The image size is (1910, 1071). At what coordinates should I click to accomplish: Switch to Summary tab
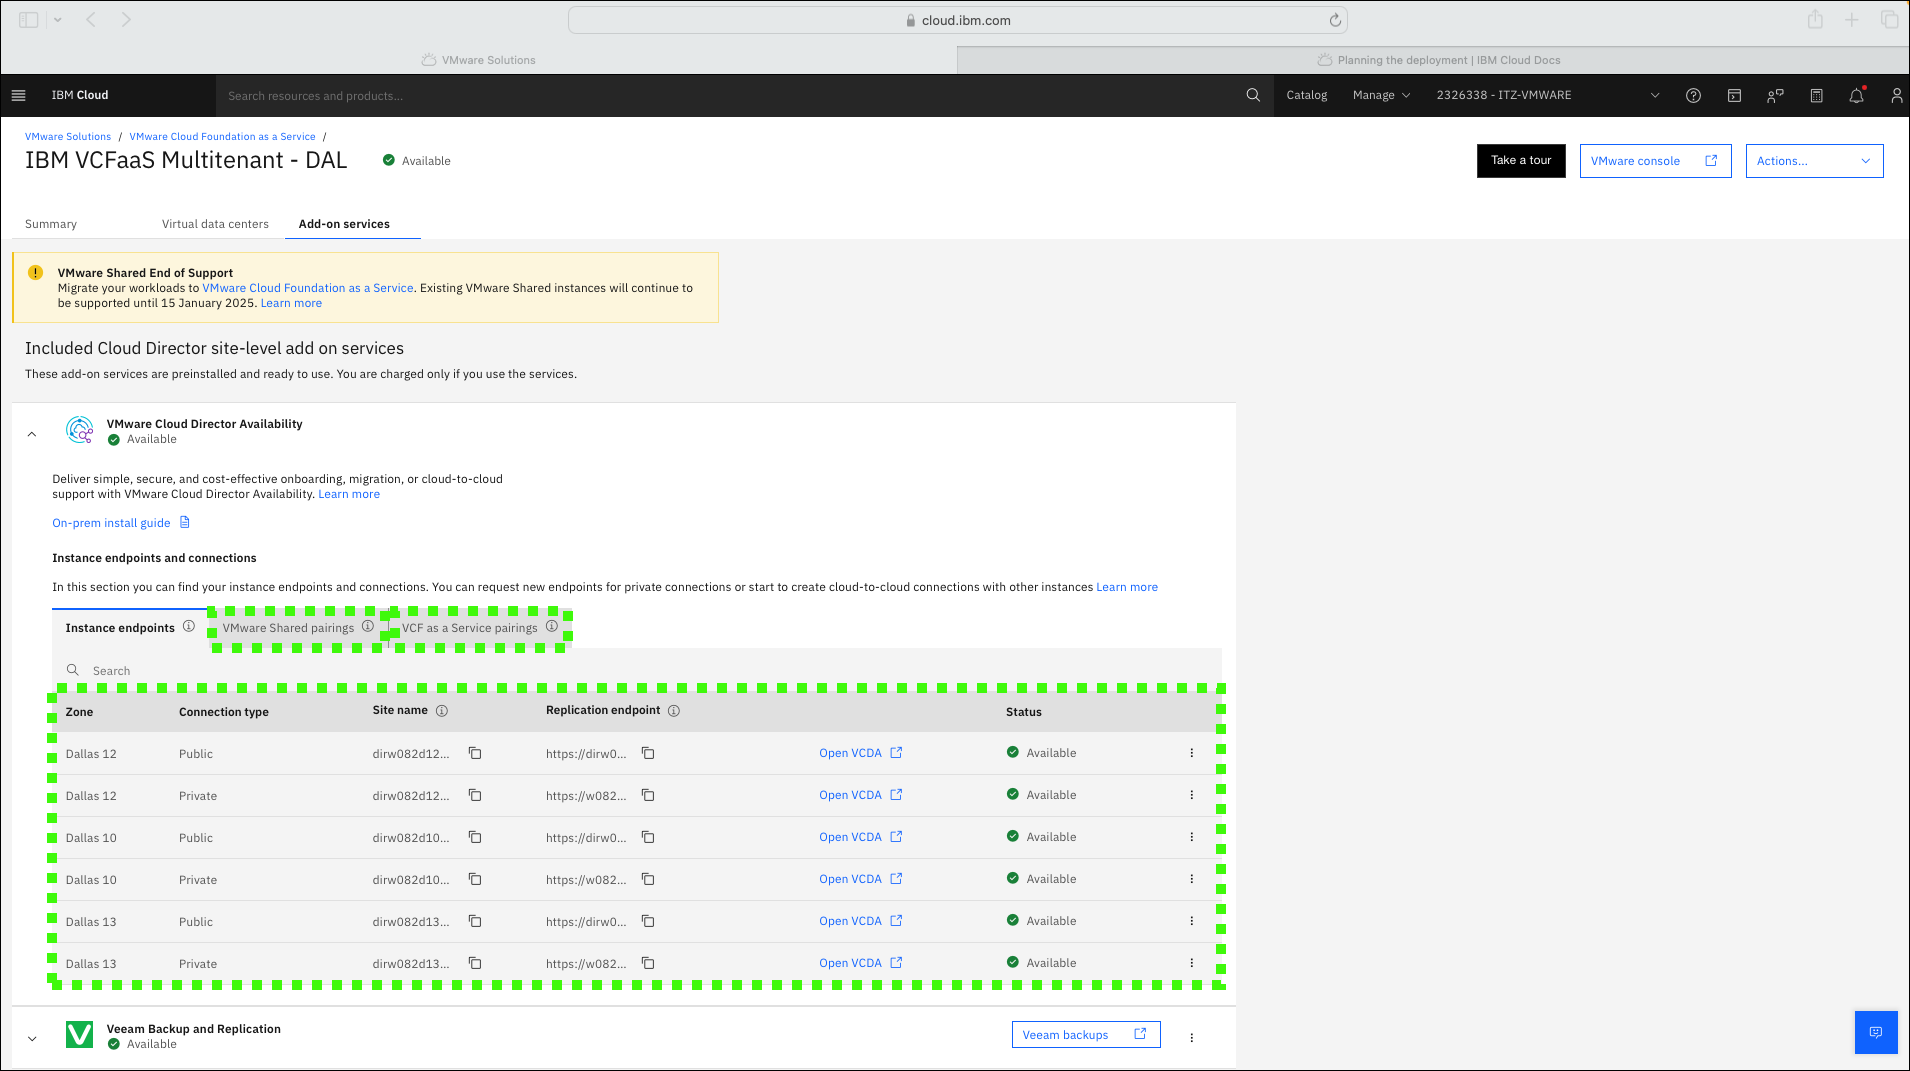coord(51,224)
